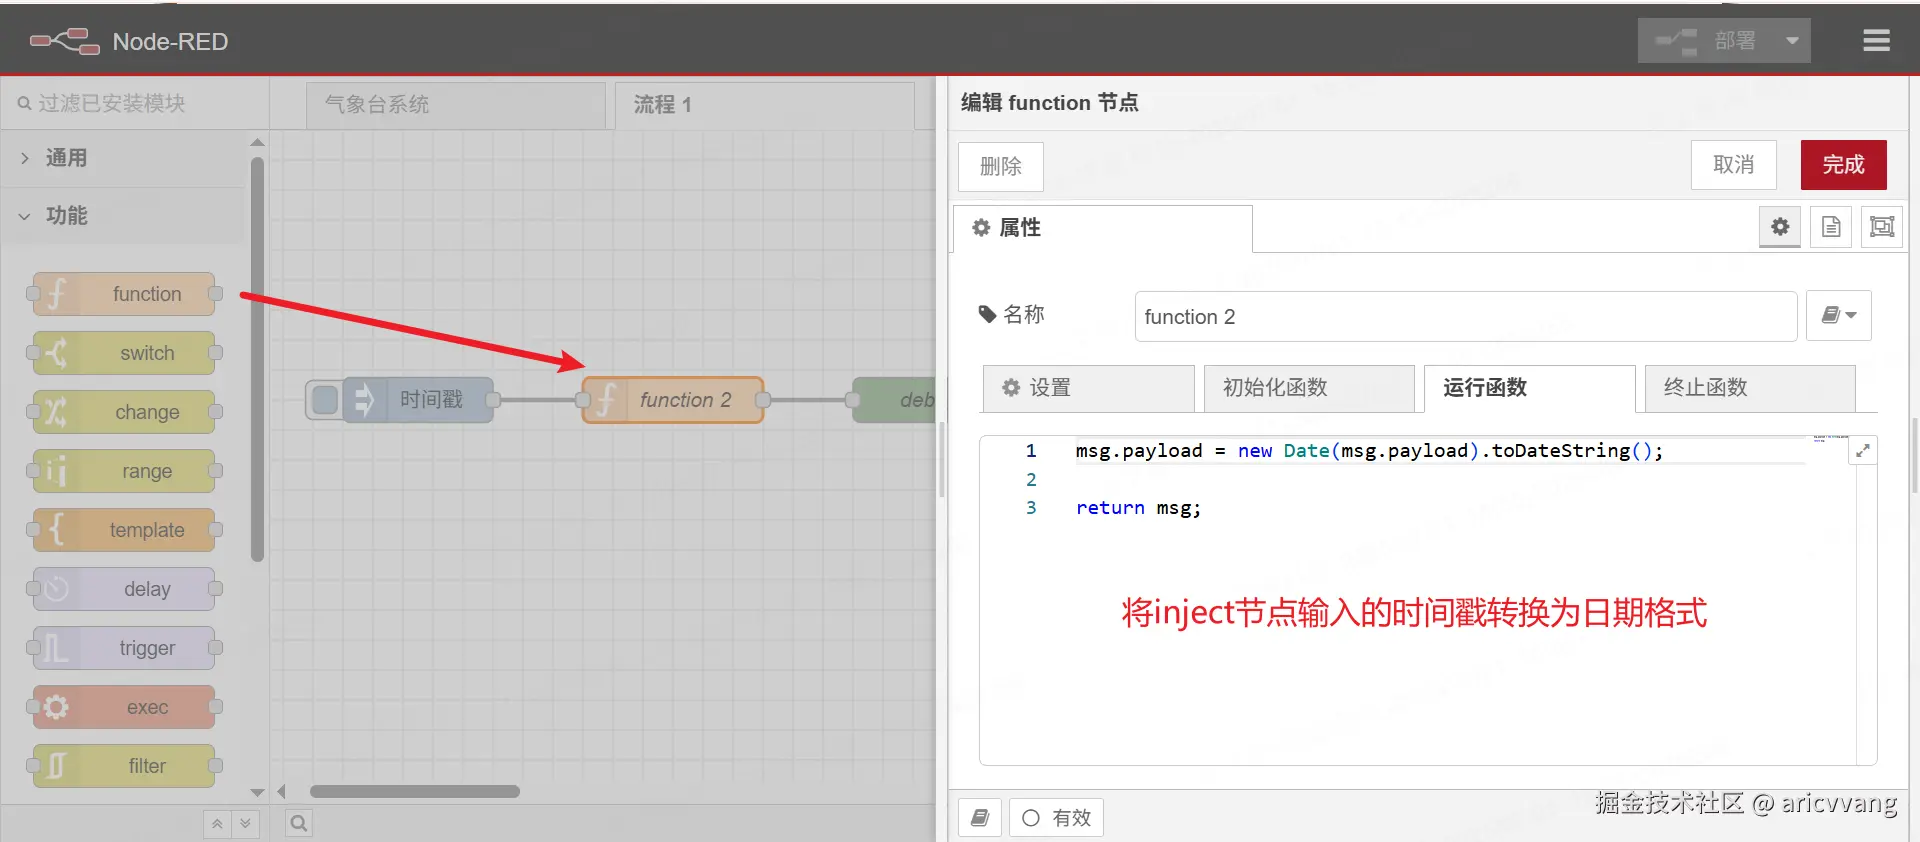The width and height of the screenshot is (1920, 842).
Task: Select the range node in palette
Action: [124, 471]
